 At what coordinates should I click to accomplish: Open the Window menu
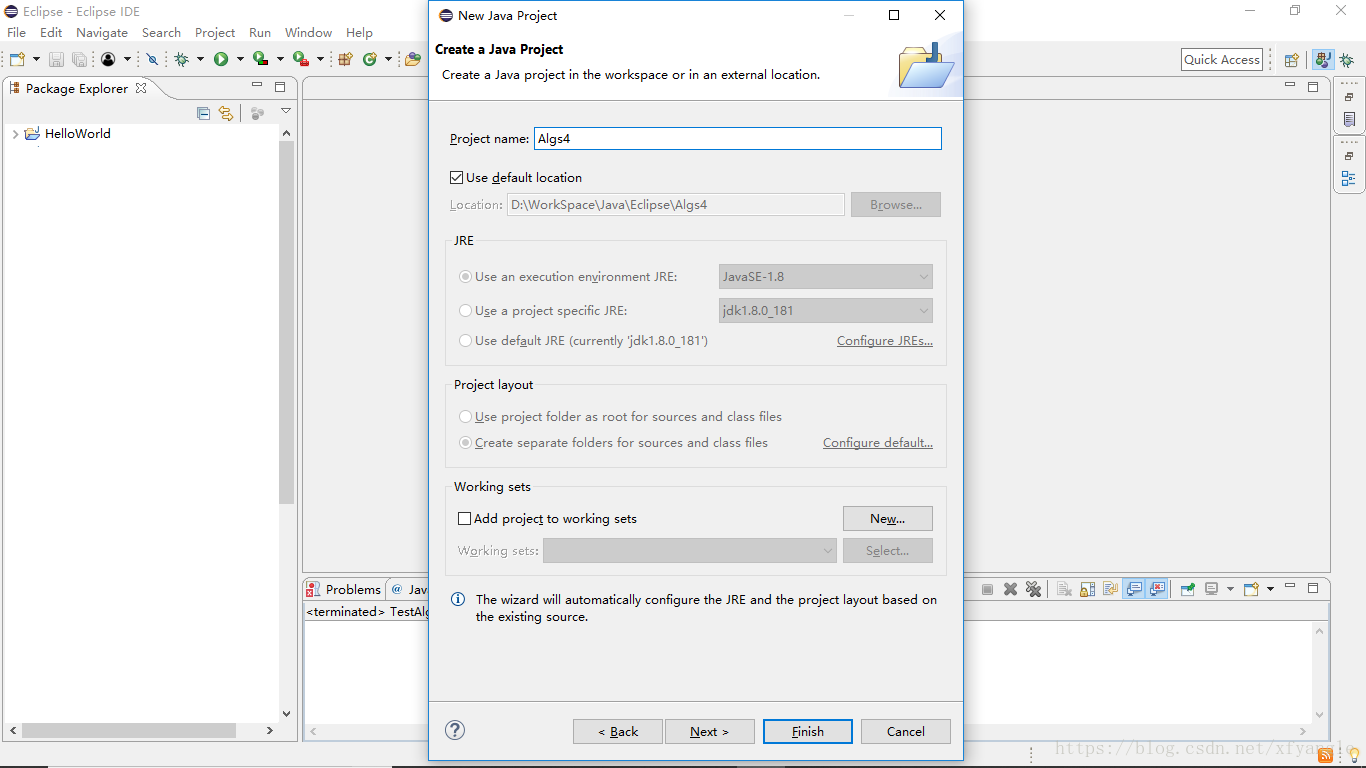point(308,32)
